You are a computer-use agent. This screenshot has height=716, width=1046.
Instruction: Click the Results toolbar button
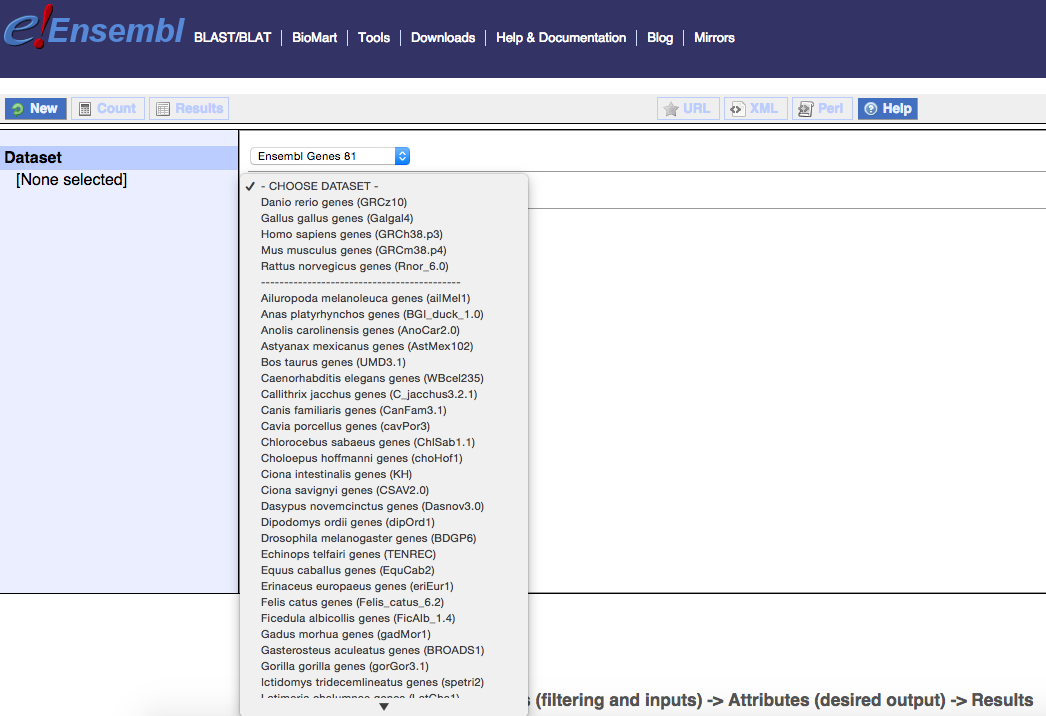(x=189, y=109)
